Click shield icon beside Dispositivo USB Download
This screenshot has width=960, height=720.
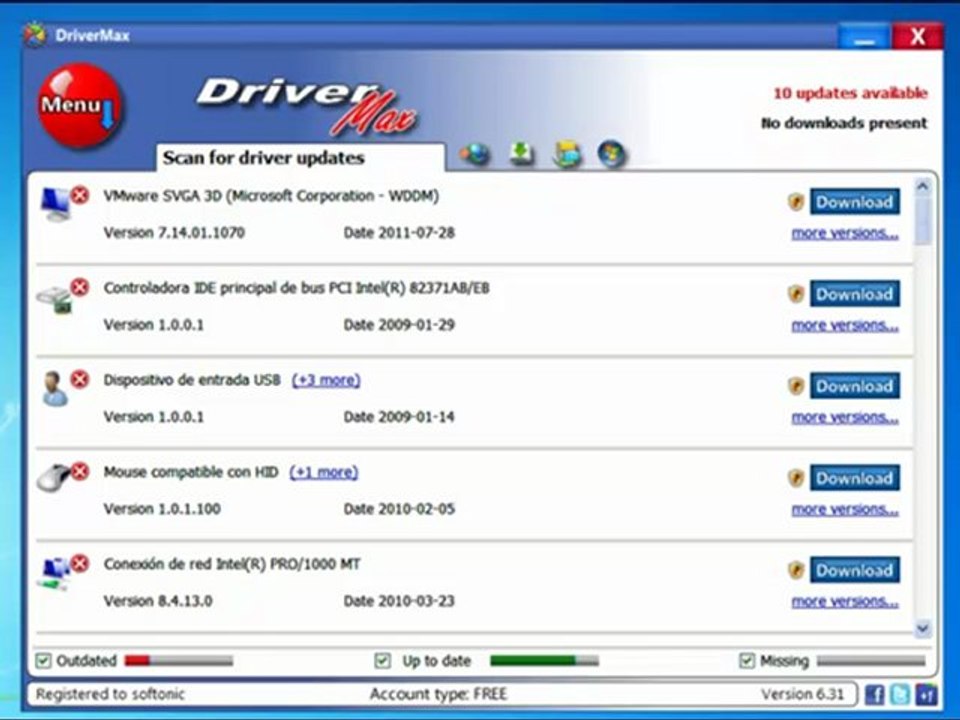[x=795, y=386]
